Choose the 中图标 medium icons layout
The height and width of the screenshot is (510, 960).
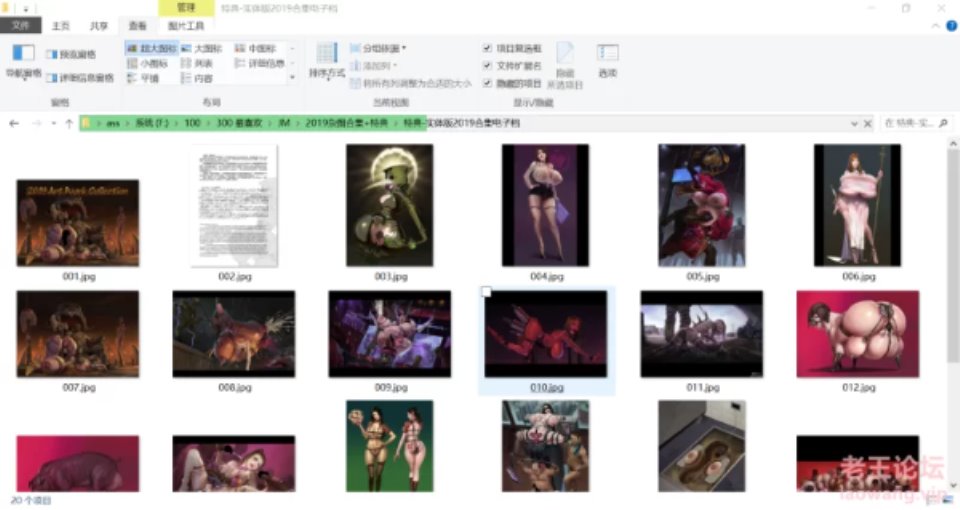pos(256,48)
